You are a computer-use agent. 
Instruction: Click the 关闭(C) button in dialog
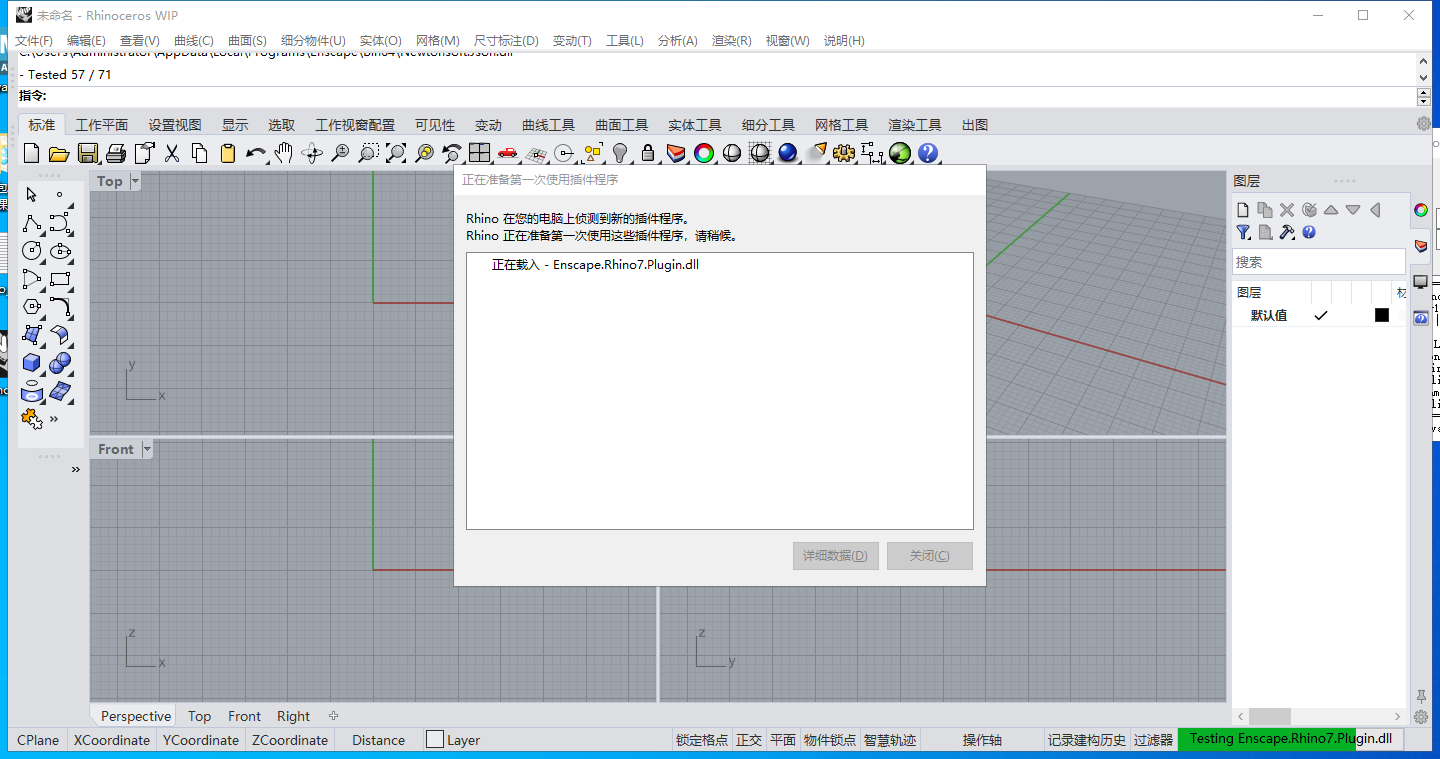pos(930,556)
